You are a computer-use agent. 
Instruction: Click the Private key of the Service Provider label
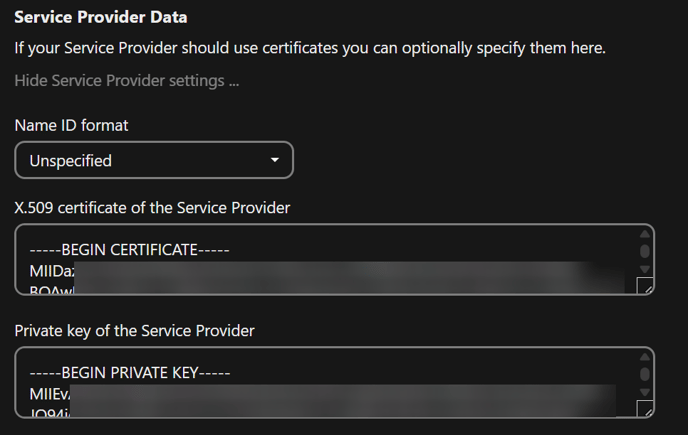pos(134,330)
